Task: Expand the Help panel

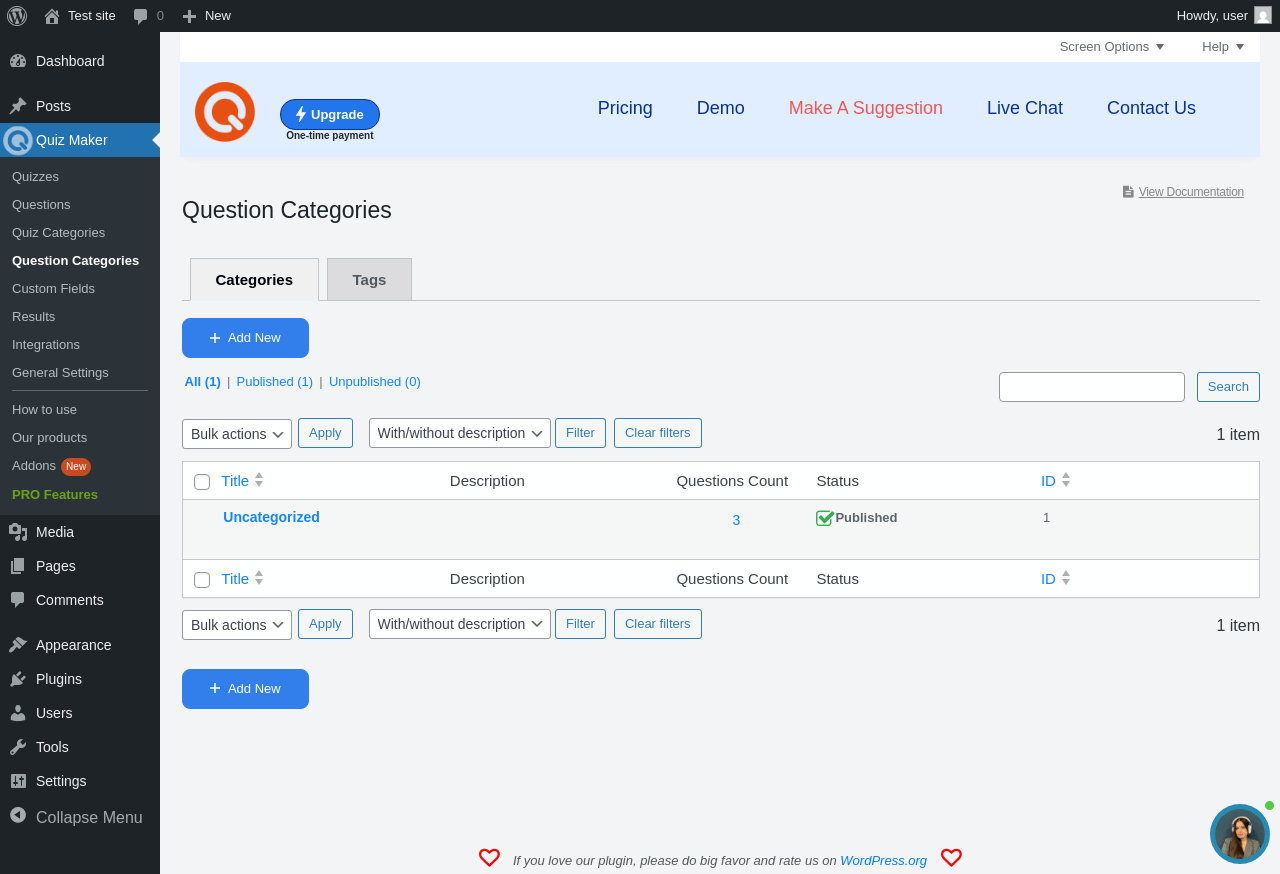Action: point(1223,47)
